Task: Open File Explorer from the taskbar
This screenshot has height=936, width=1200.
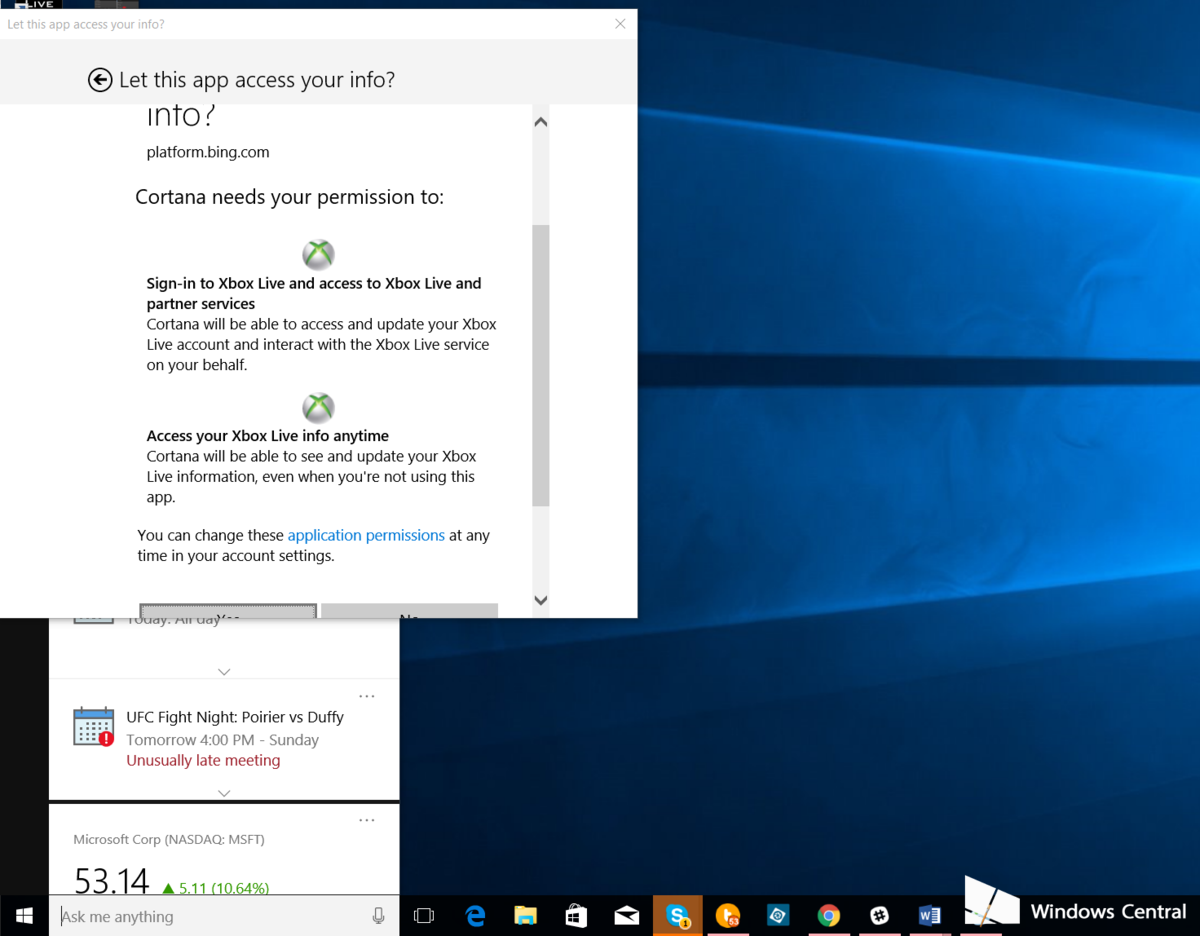Action: coord(525,916)
